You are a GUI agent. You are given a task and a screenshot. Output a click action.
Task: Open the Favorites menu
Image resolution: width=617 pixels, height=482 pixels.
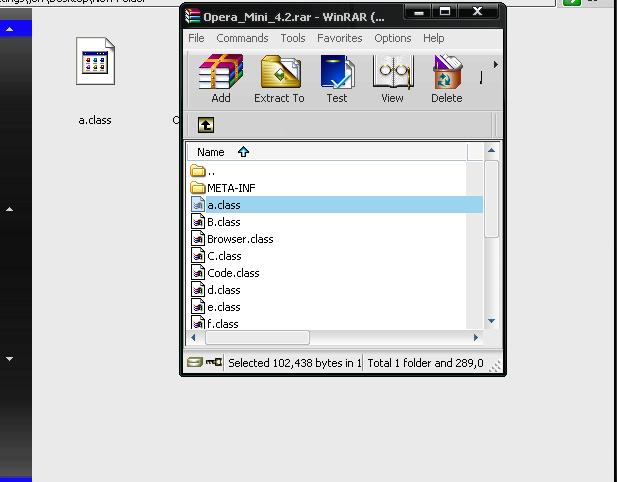click(340, 38)
